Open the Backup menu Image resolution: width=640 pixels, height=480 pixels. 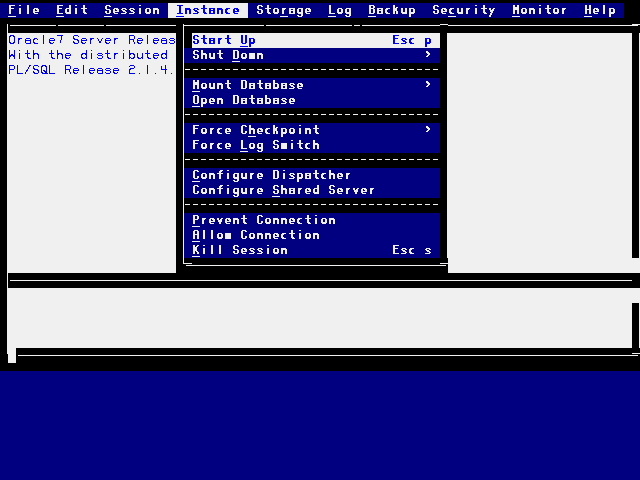(x=392, y=10)
